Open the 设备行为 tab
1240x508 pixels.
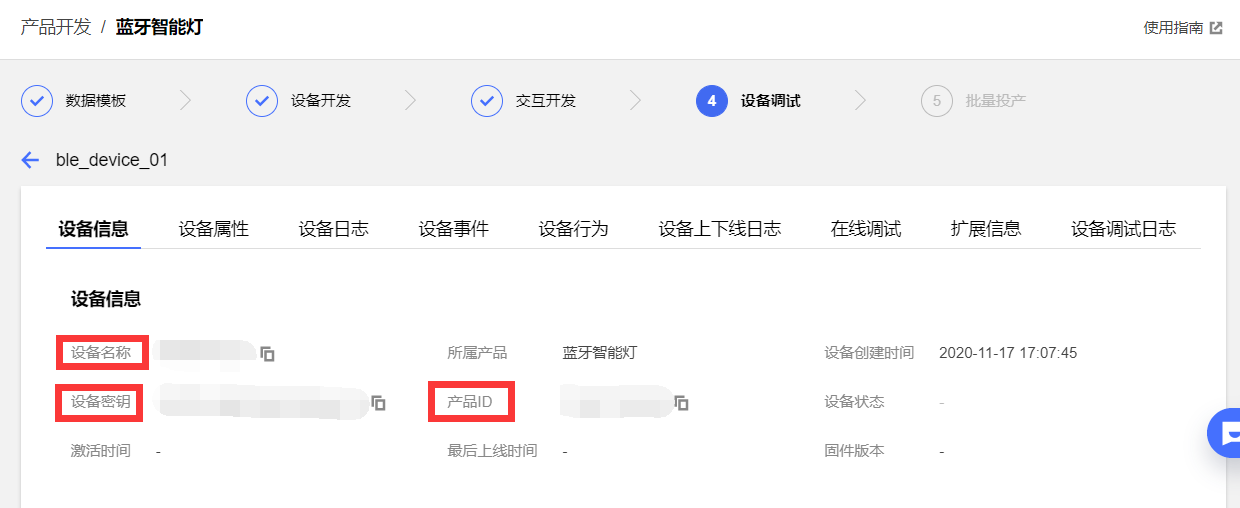[574, 229]
